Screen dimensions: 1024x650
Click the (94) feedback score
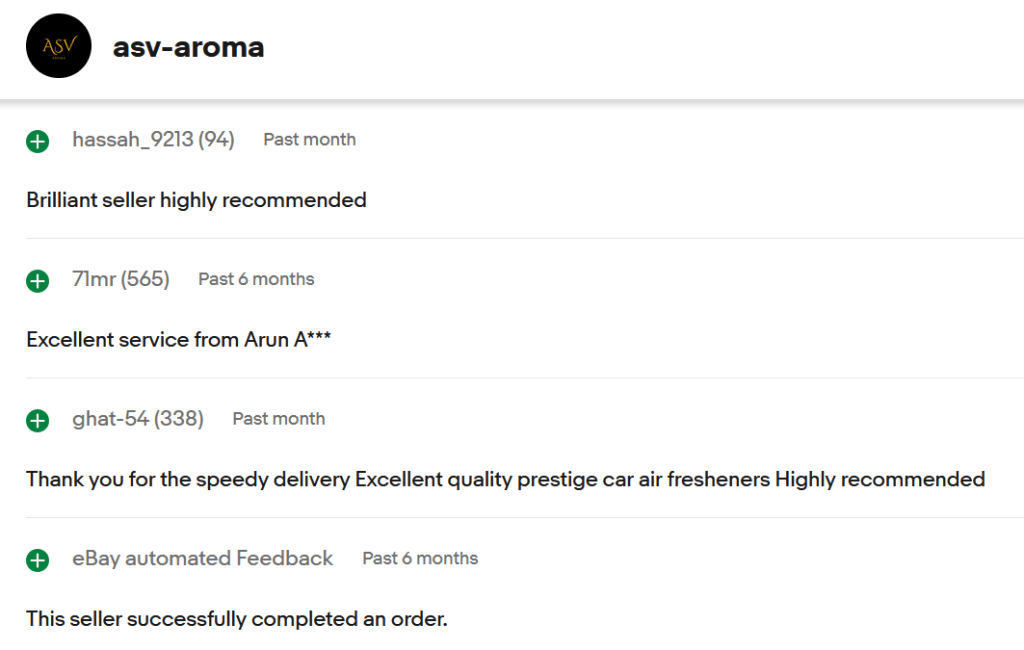point(216,140)
